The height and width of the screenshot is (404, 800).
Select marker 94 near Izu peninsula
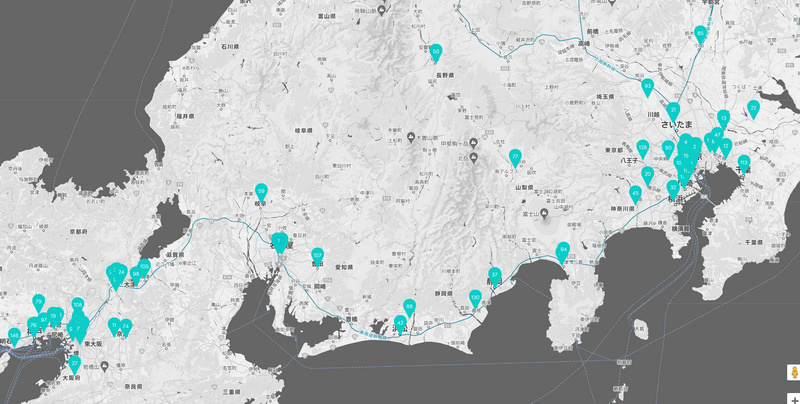pyautogui.click(x=564, y=250)
